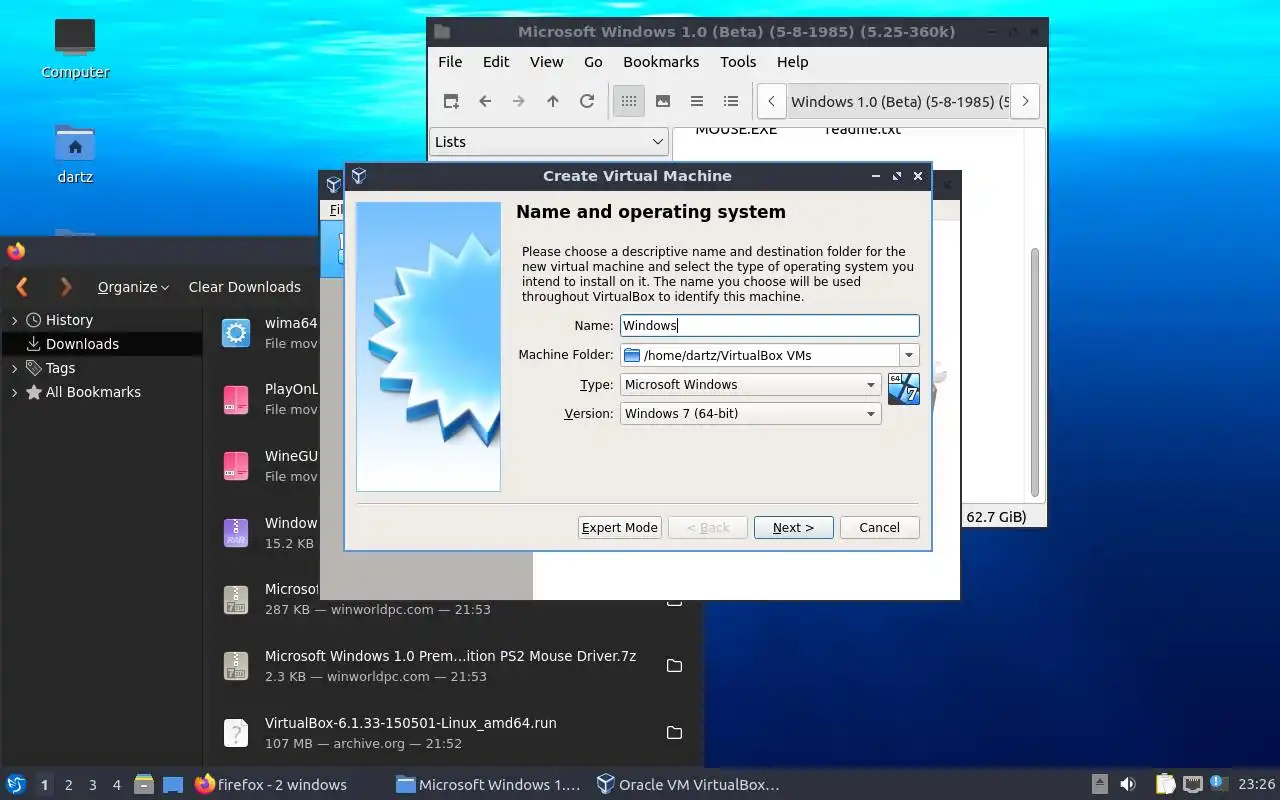1280x800 pixels.
Task: Click the network icon in system tray
Action: coord(1192,785)
